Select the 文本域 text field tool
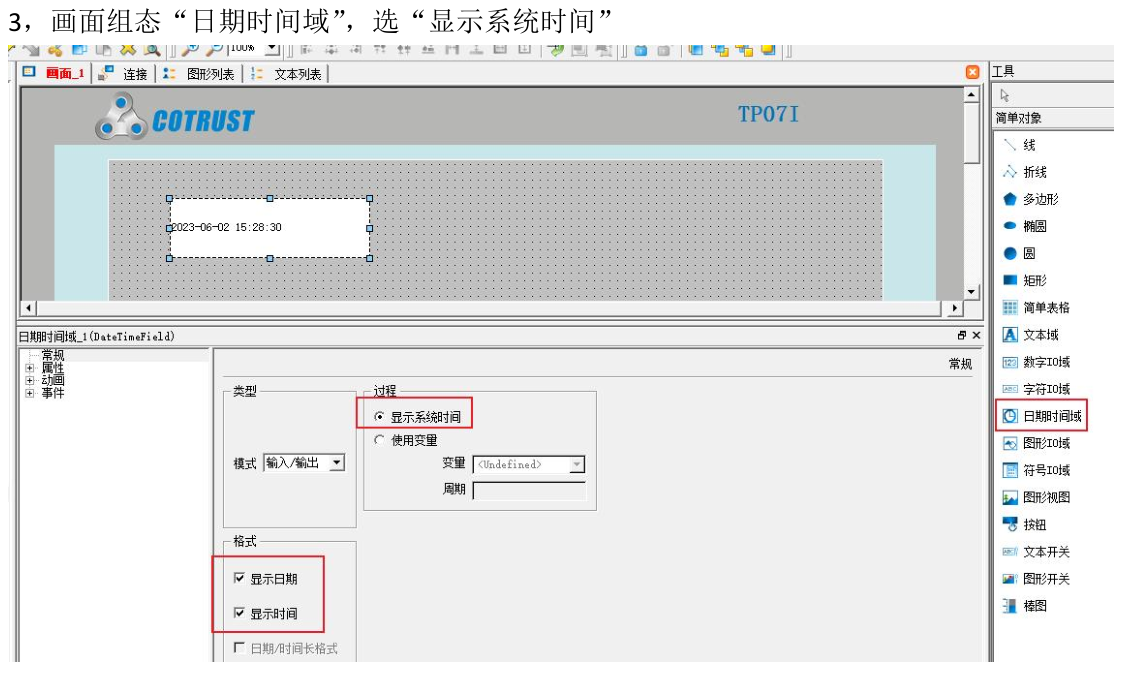The width and height of the screenshot is (1125, 686). click(1030, 335)
